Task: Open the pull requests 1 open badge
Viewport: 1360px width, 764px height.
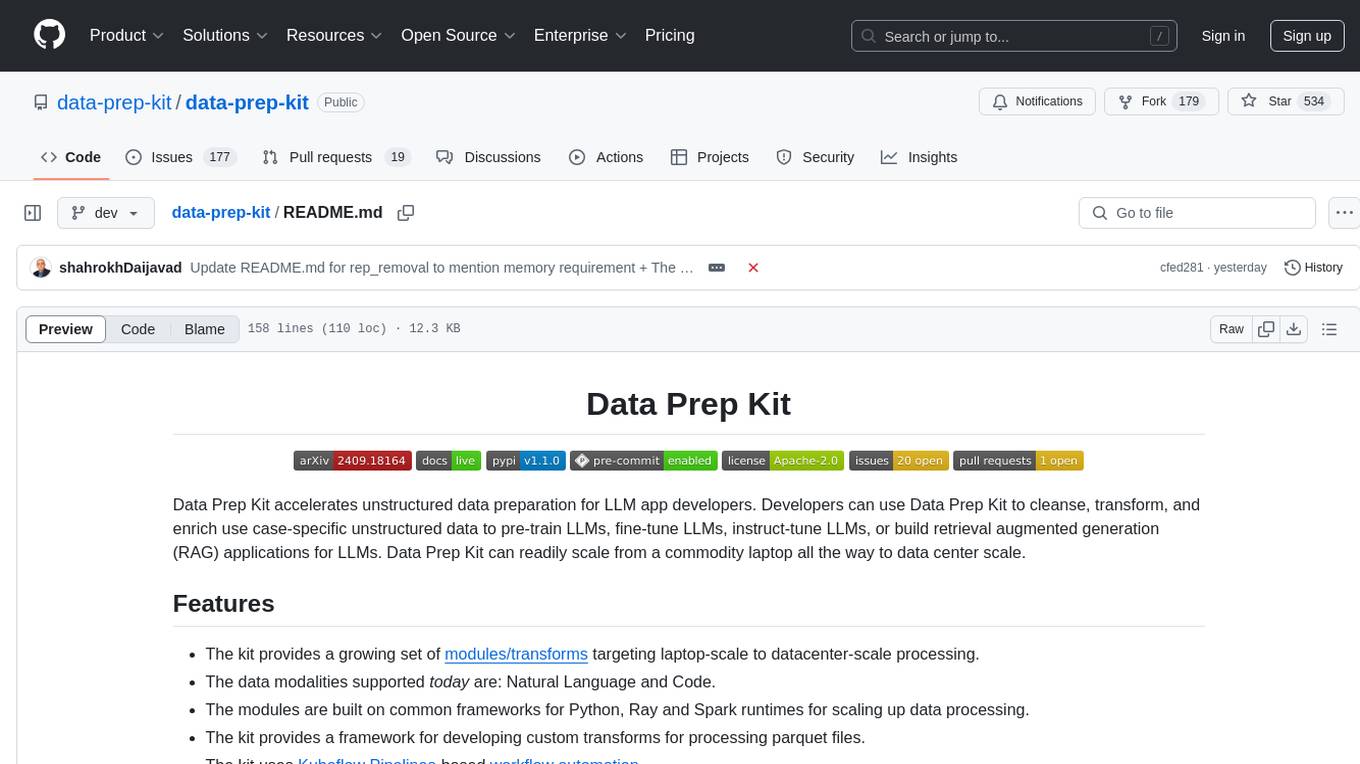Action: coord(1018,460)
